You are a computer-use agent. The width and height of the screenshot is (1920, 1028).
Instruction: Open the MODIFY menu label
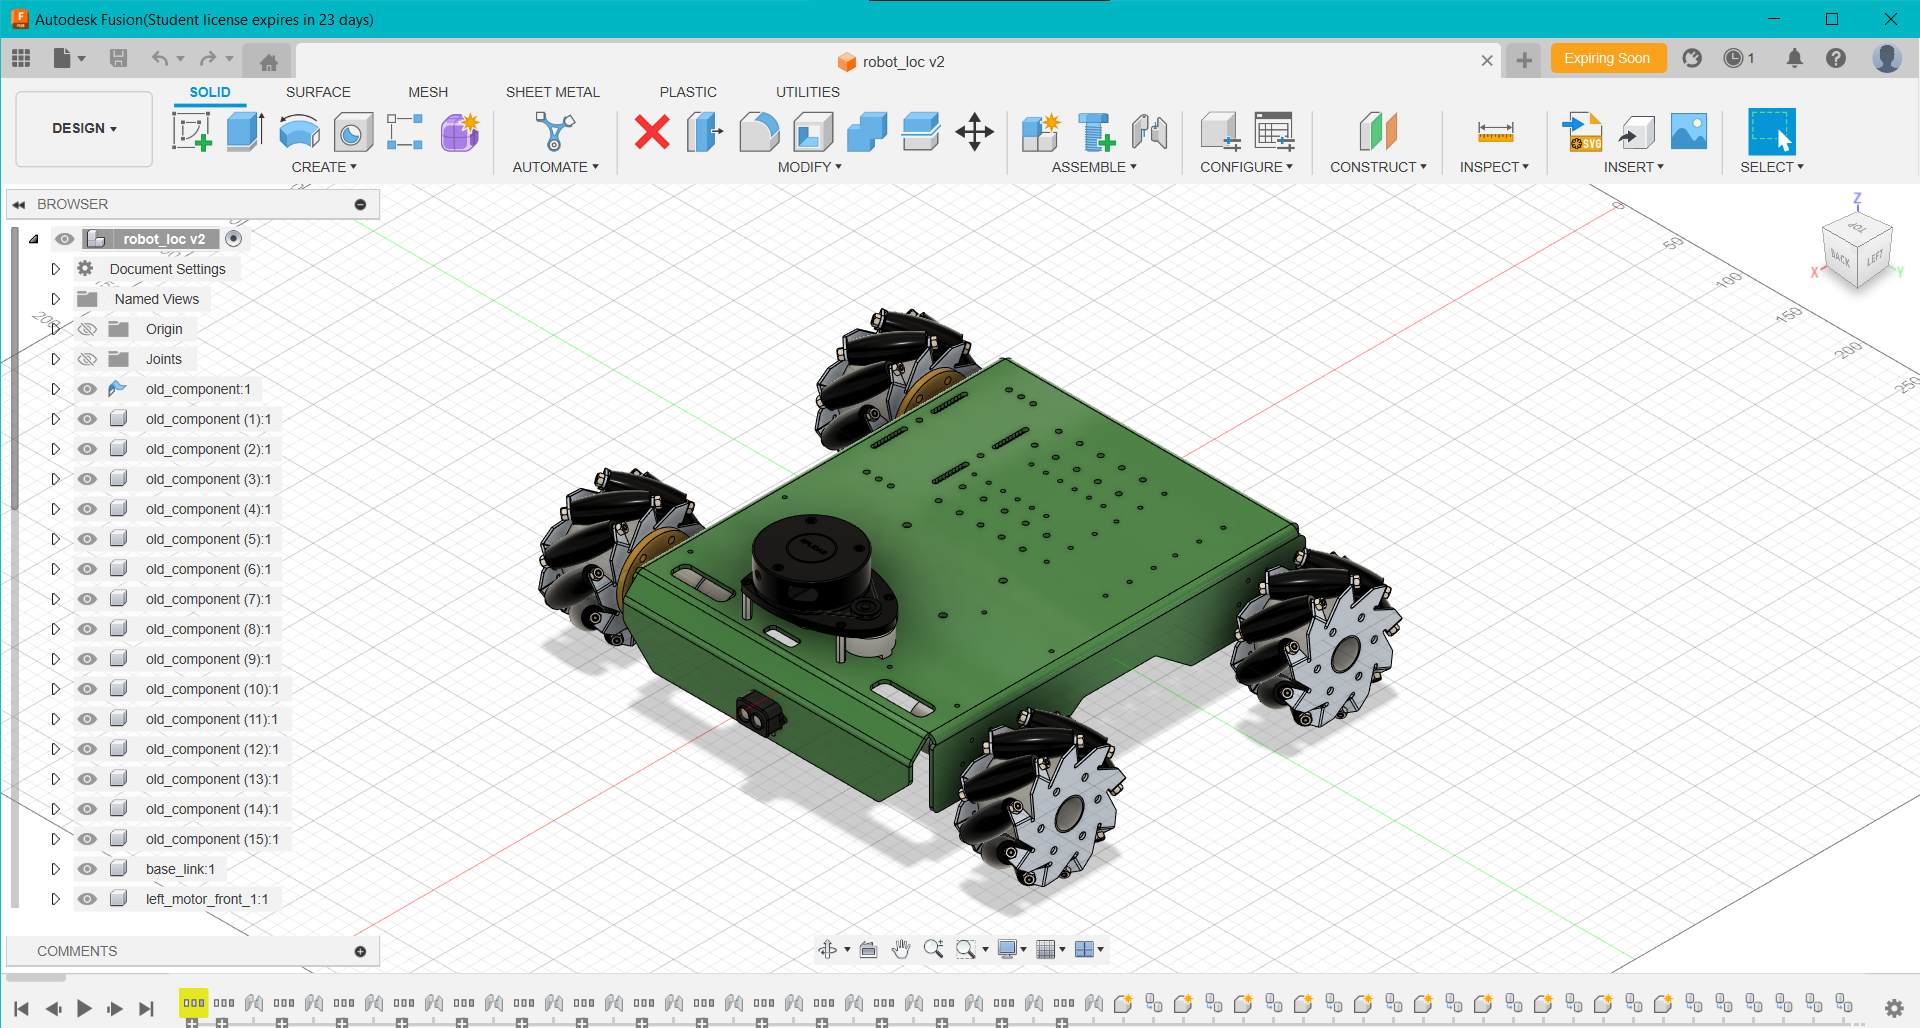click(809, 167)
